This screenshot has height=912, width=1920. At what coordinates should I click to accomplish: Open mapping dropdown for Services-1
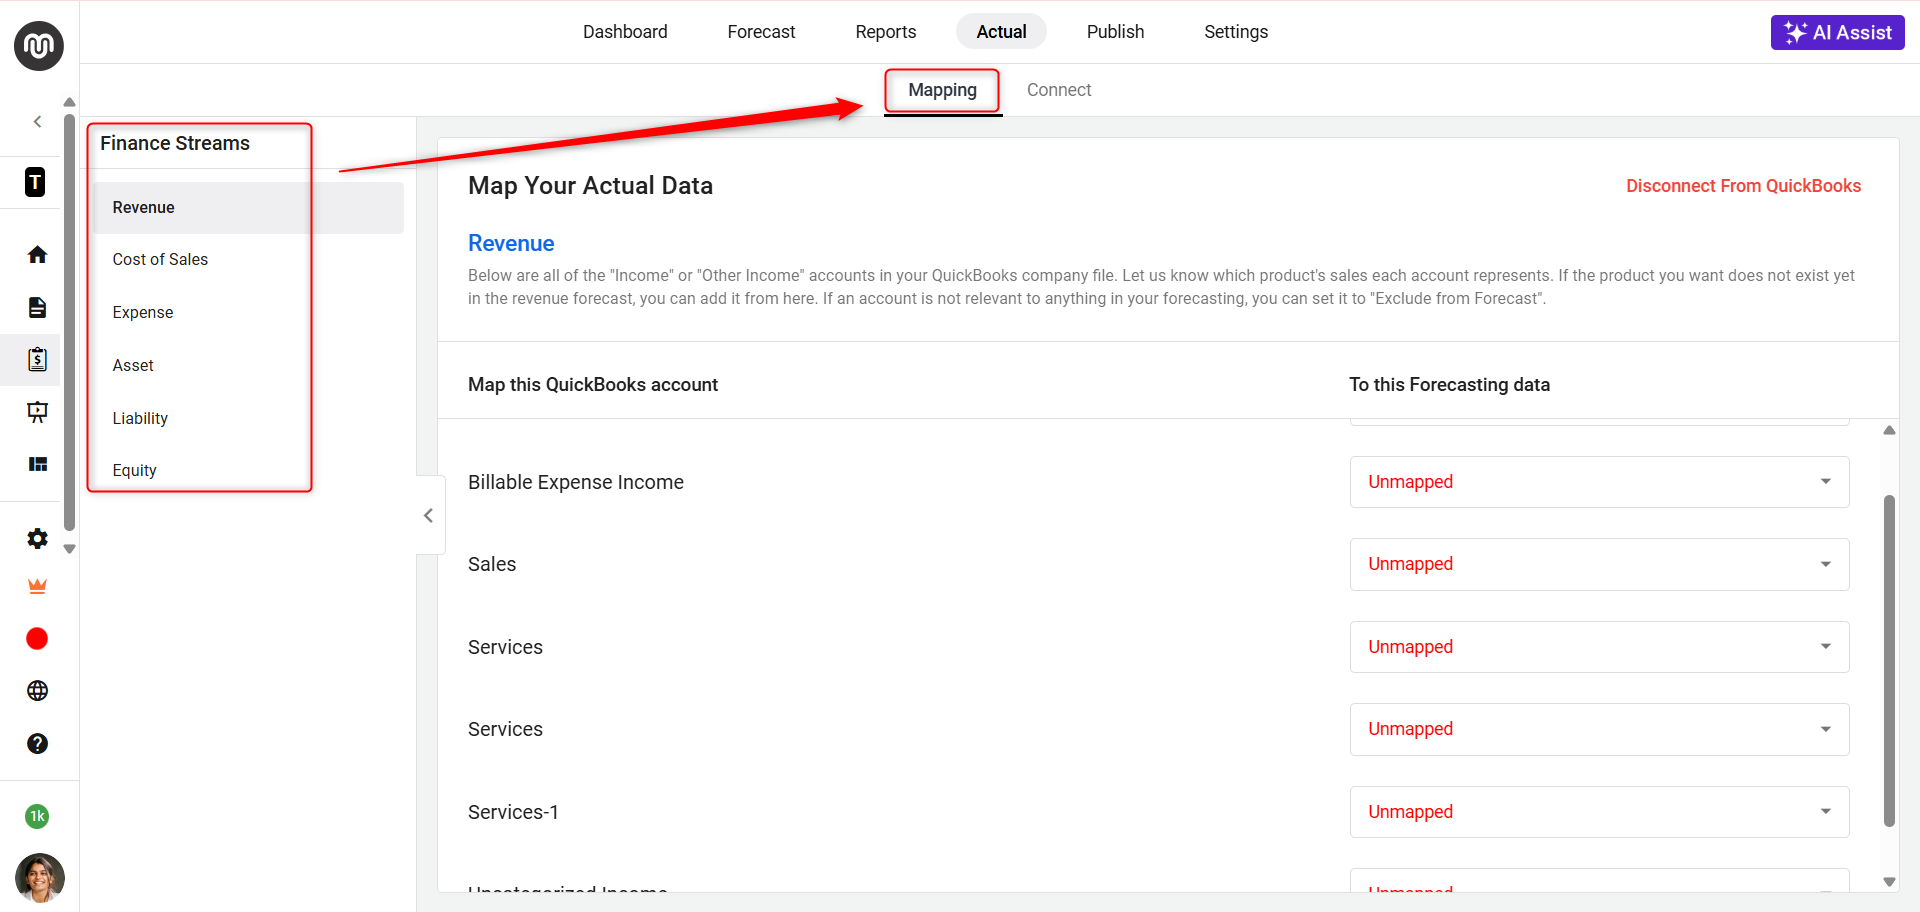(x=1599, y=812)
